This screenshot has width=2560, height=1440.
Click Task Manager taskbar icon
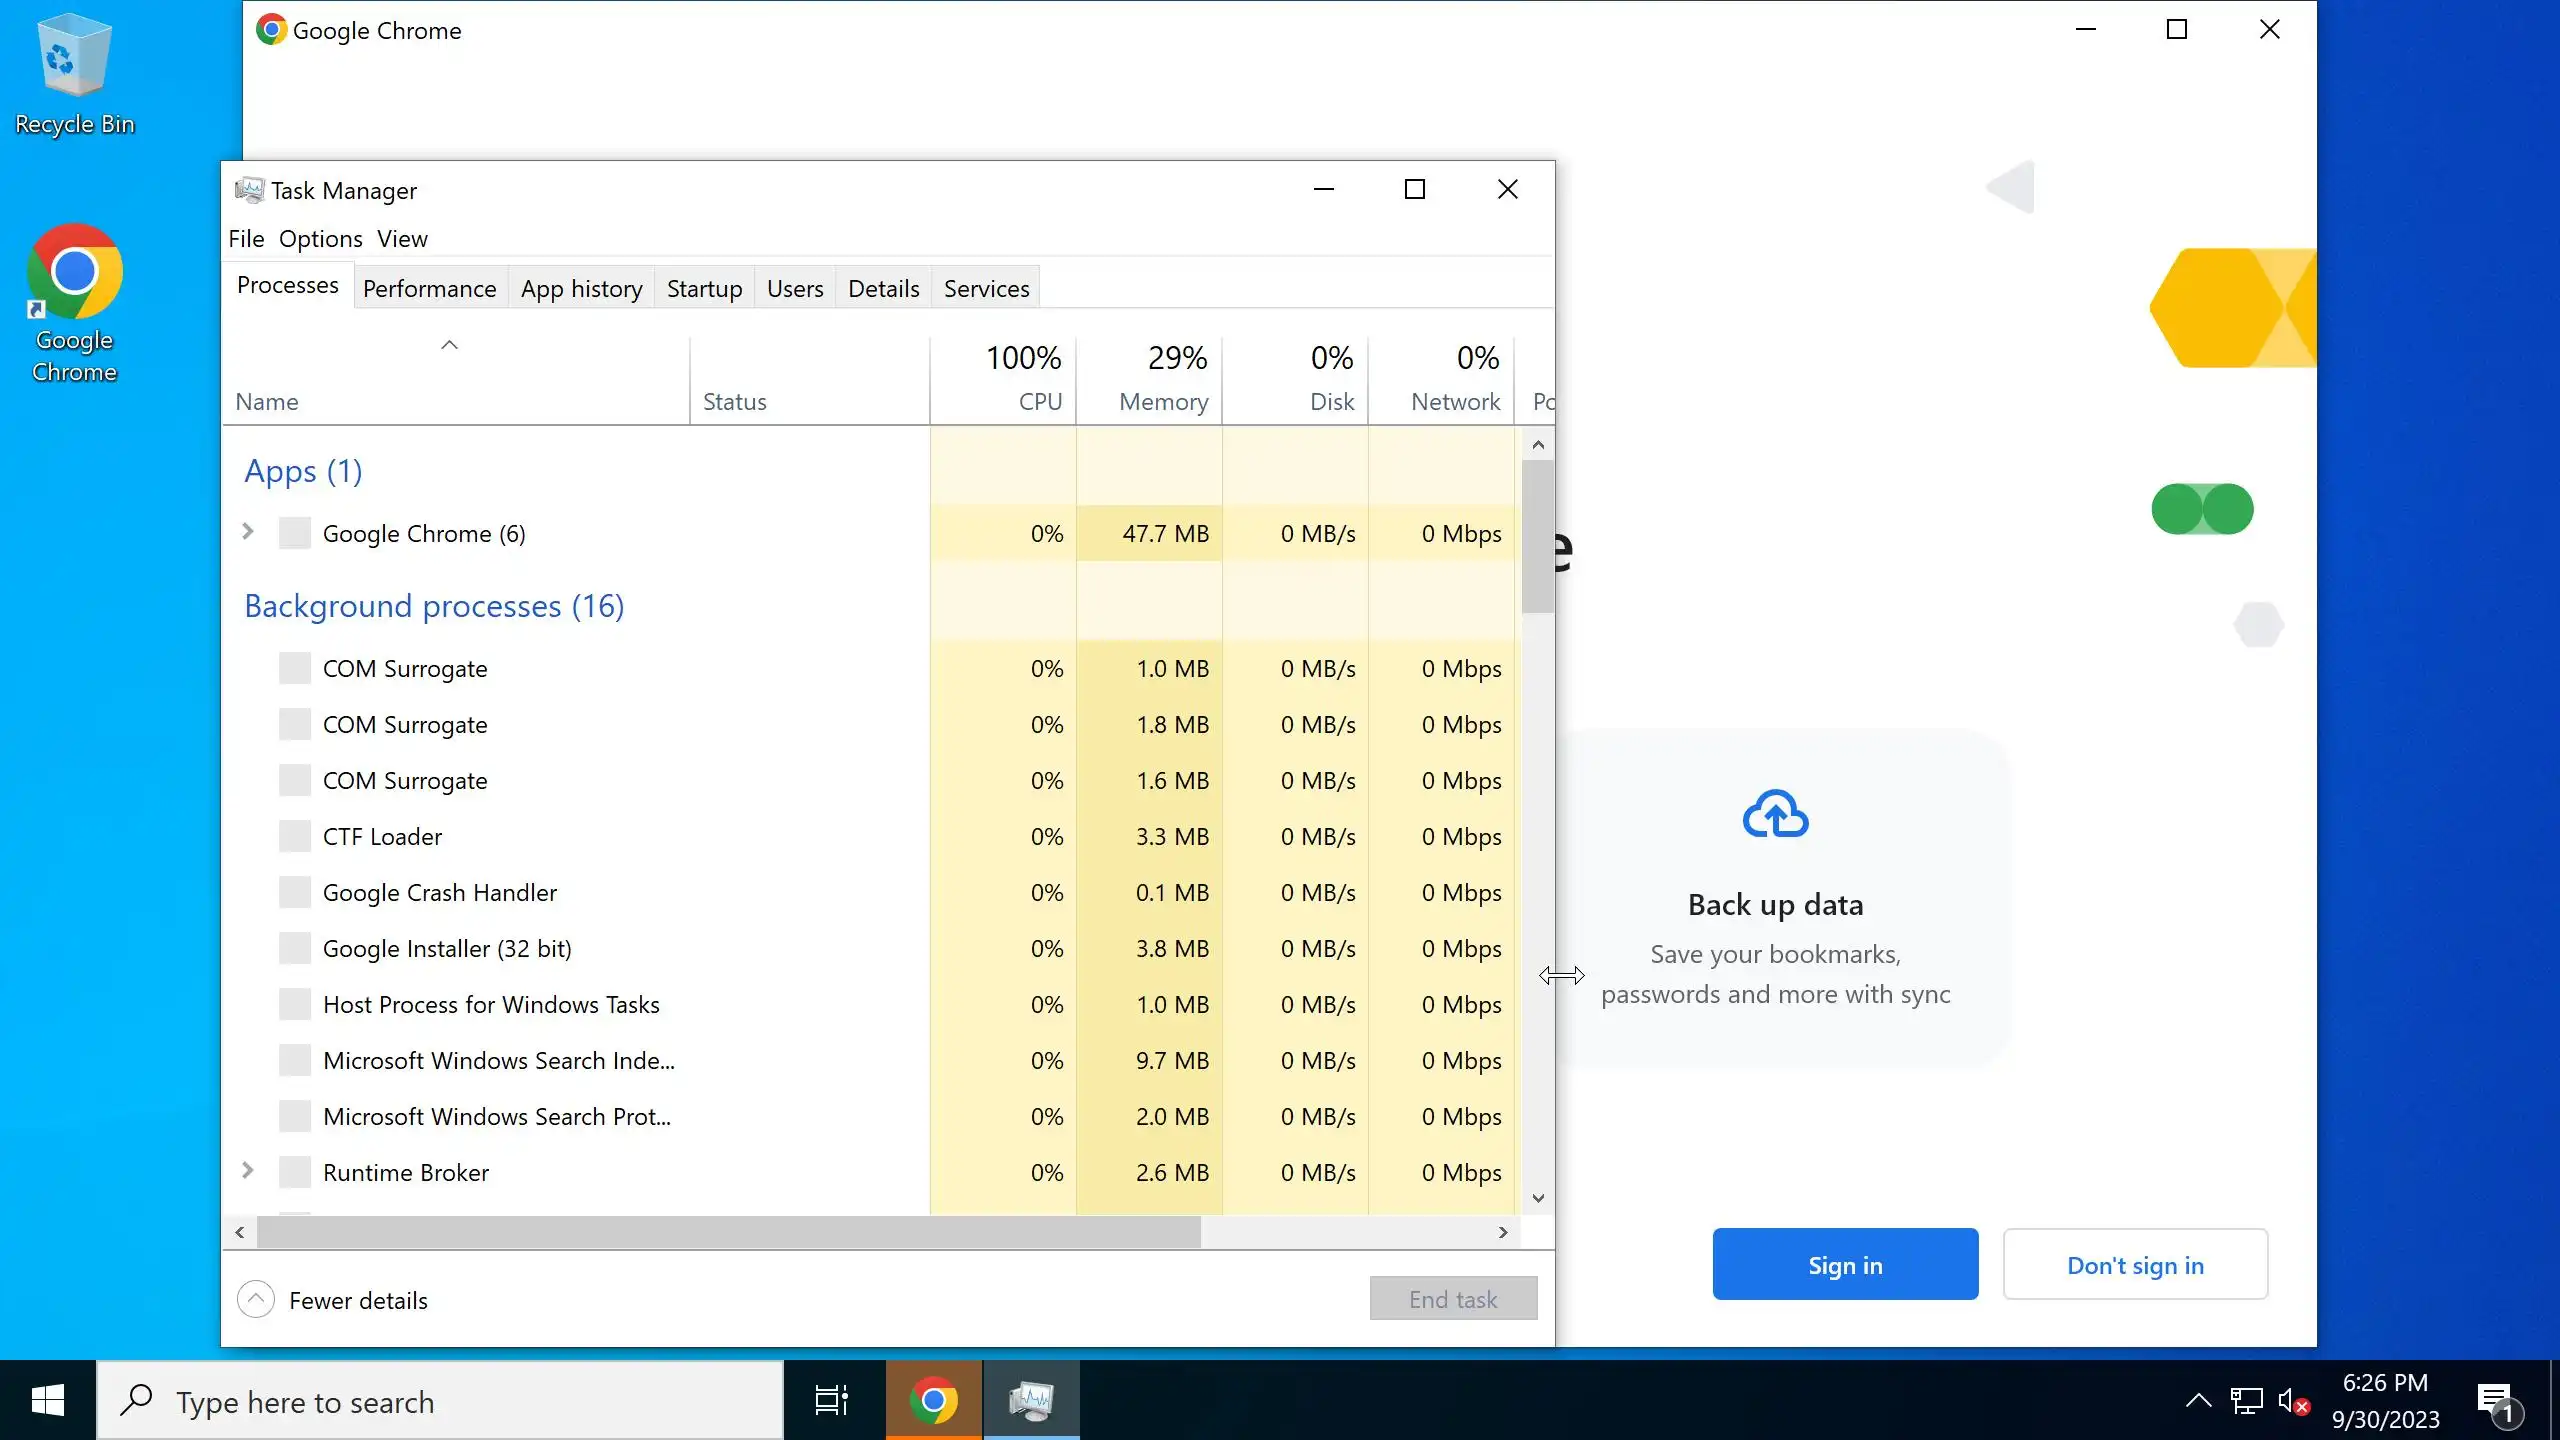1031,1401
